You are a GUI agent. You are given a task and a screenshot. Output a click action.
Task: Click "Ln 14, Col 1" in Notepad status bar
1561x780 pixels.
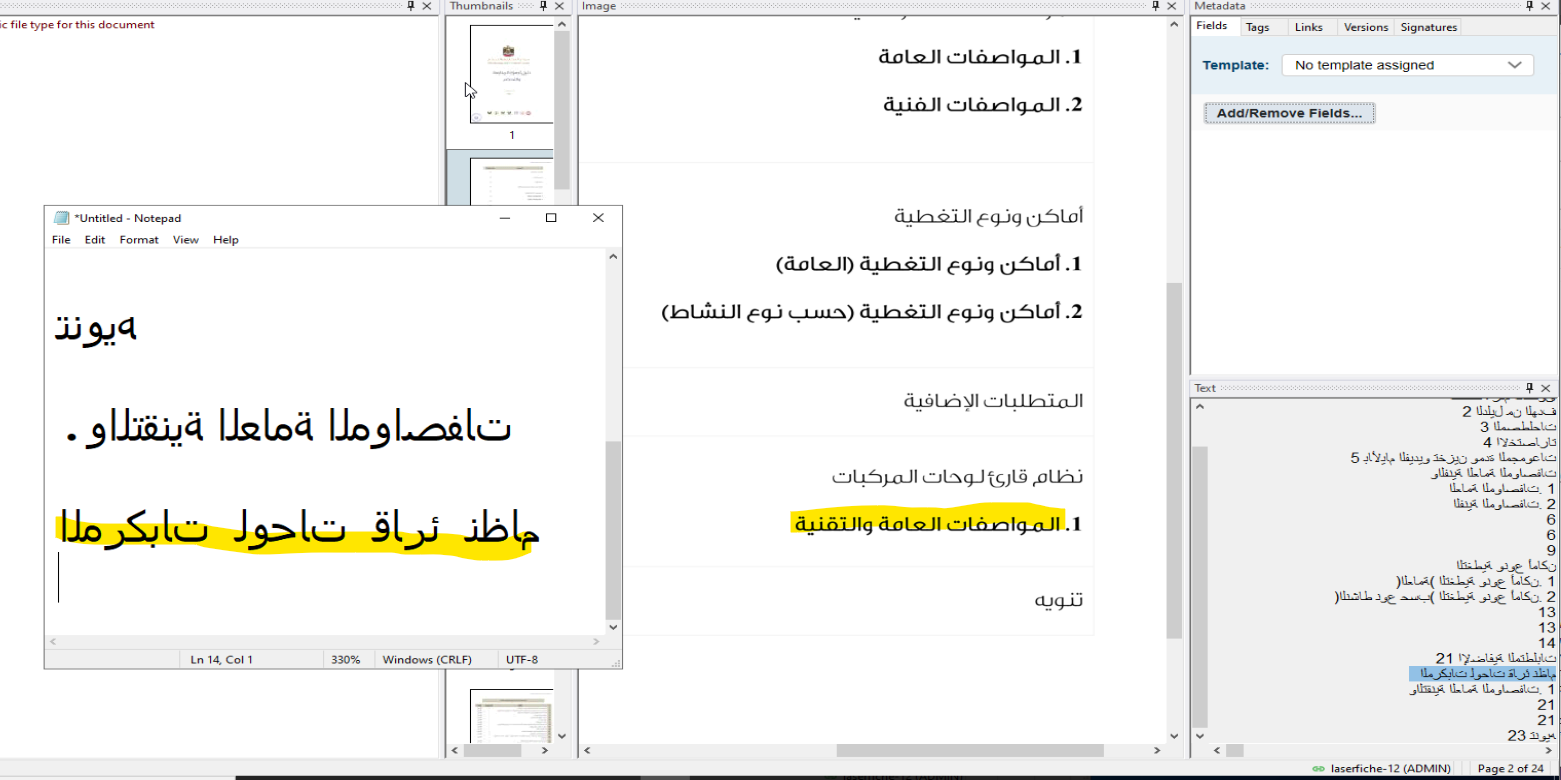[222, 660]
